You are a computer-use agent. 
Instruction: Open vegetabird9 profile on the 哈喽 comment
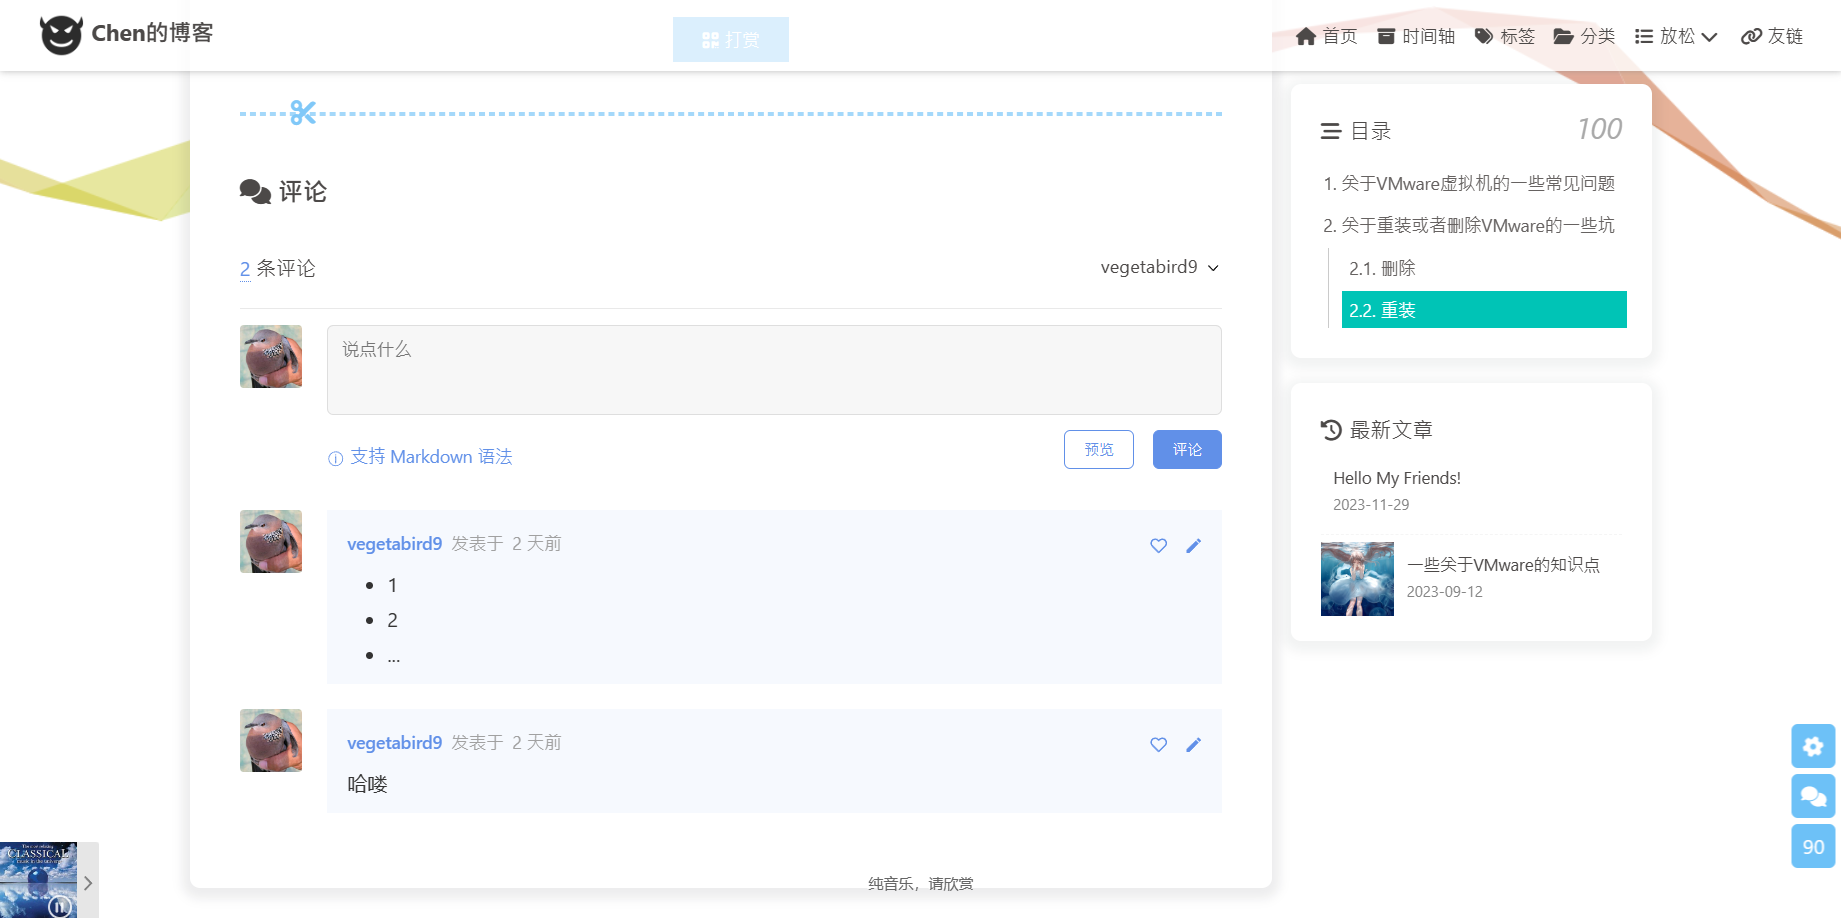(394, 743)
